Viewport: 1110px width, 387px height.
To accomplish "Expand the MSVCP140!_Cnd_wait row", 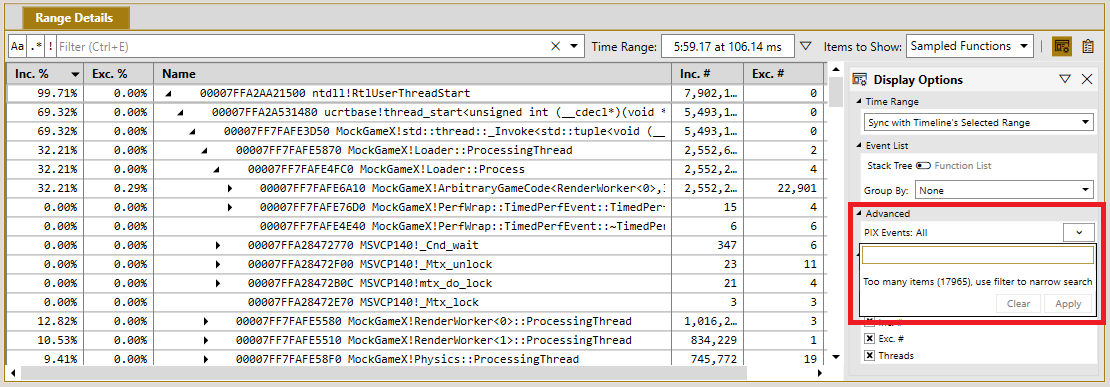I will click(218, 246).
